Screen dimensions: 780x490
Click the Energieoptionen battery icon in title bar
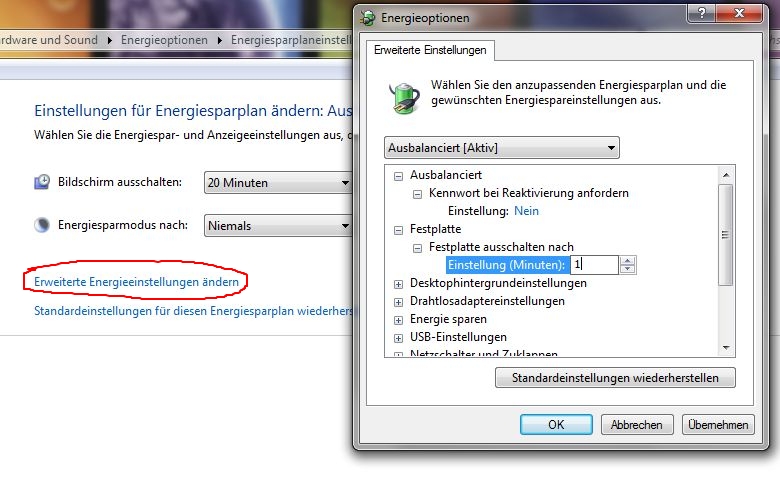pyautogui.click(x=368, y=18)
